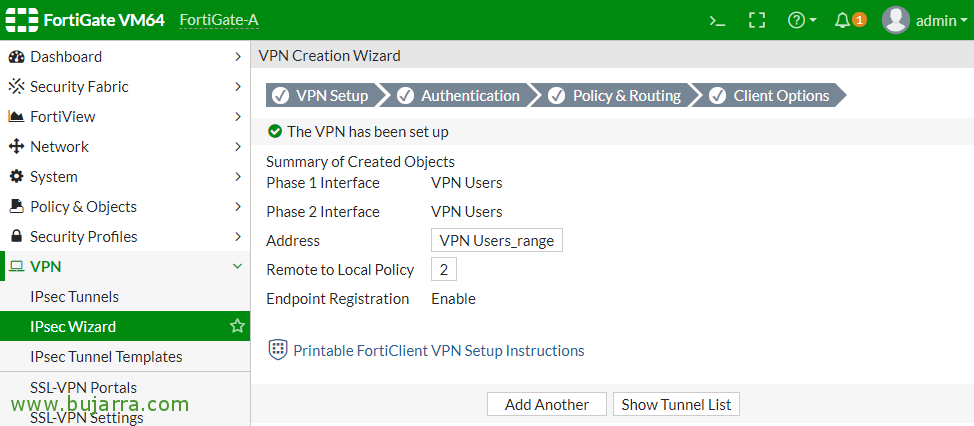Open the VPN Users_range address object
974x426 pixels.
pos(497,240)
